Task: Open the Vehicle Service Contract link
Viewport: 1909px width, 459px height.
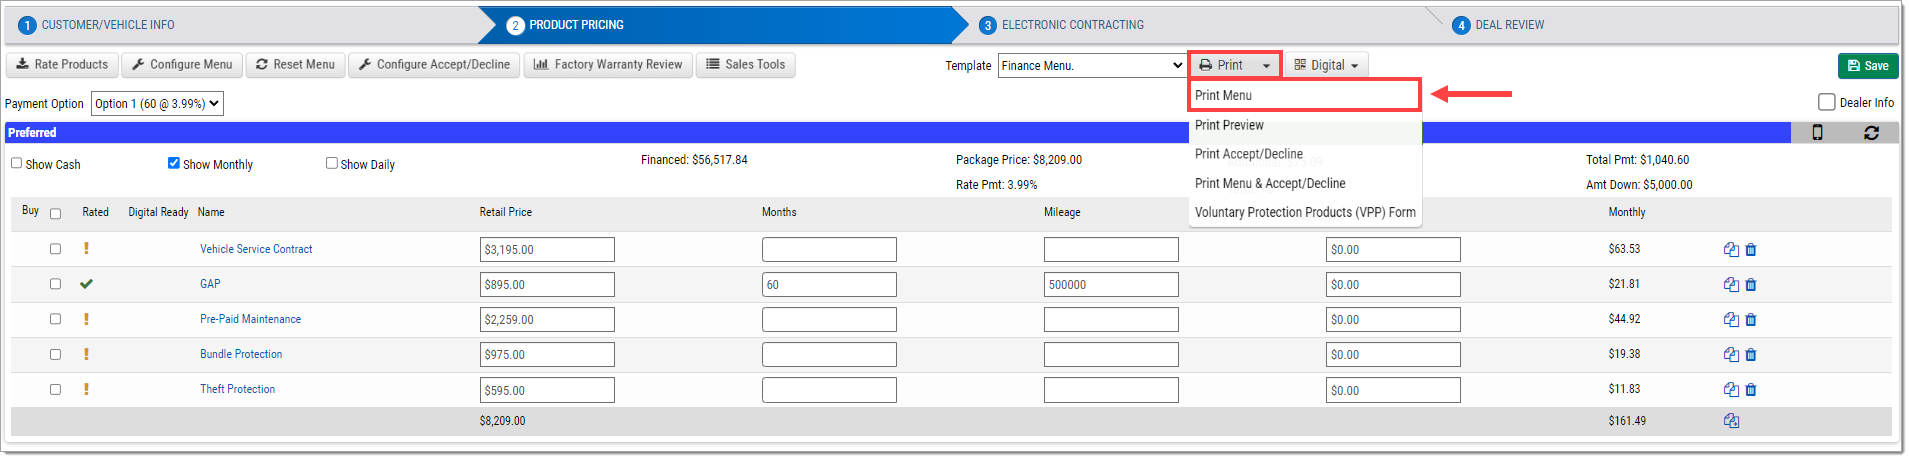Action: (x=256, y=249)
